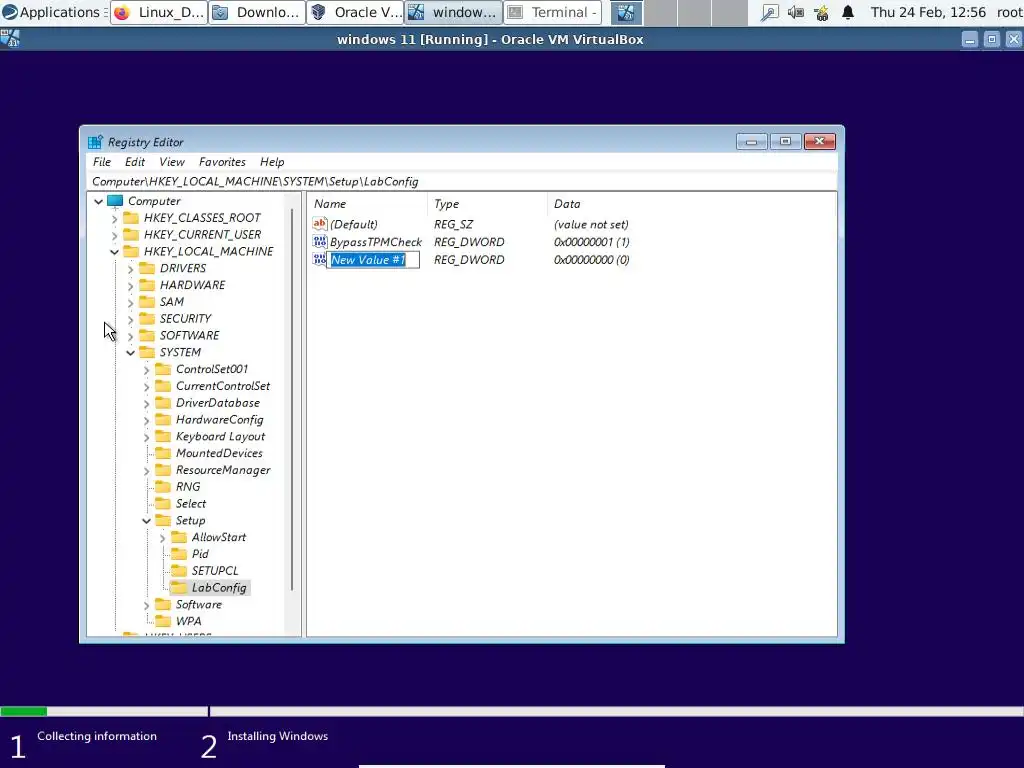This screenshot has height=768, width=1024.
Task: Collapse the SYSTEM key chevron
Action: 130,353
